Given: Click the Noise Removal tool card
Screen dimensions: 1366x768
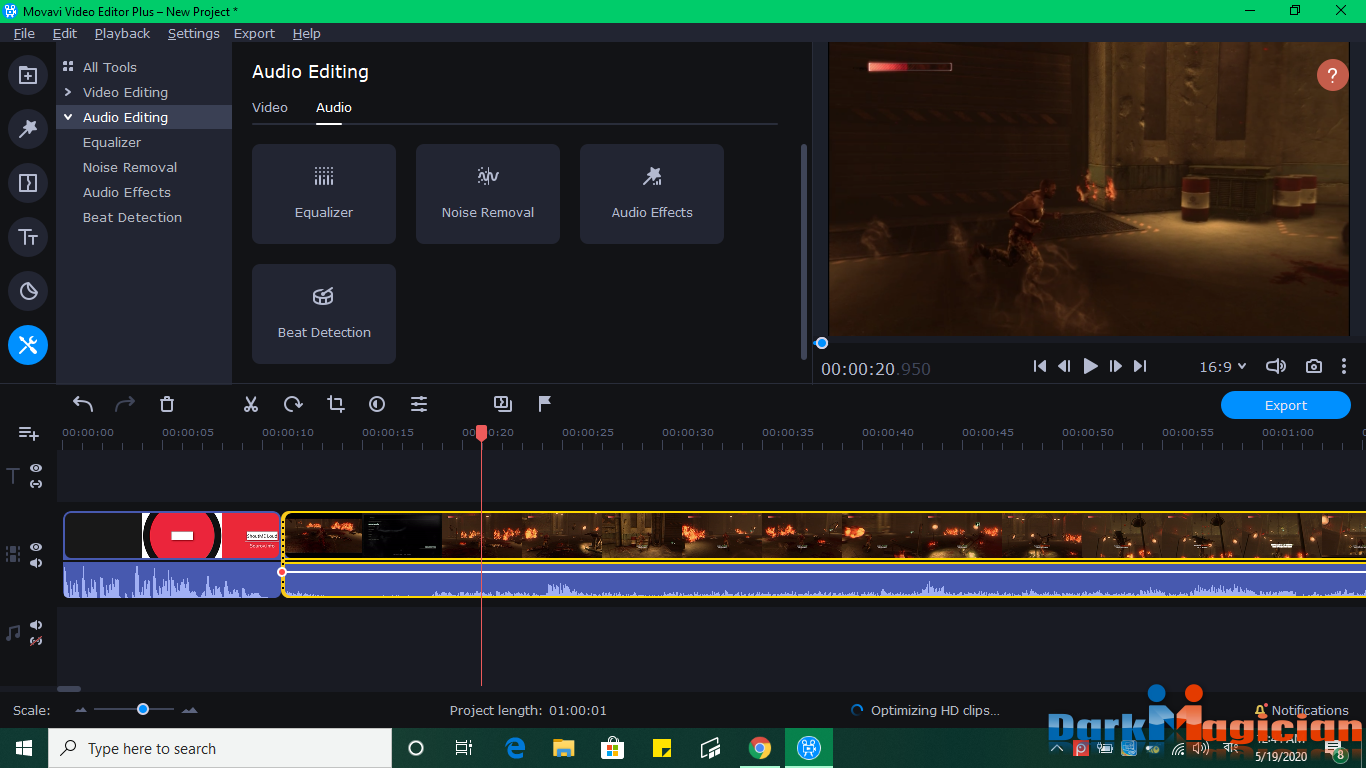Looking at the screenshot, I should [x=488, y=194].
